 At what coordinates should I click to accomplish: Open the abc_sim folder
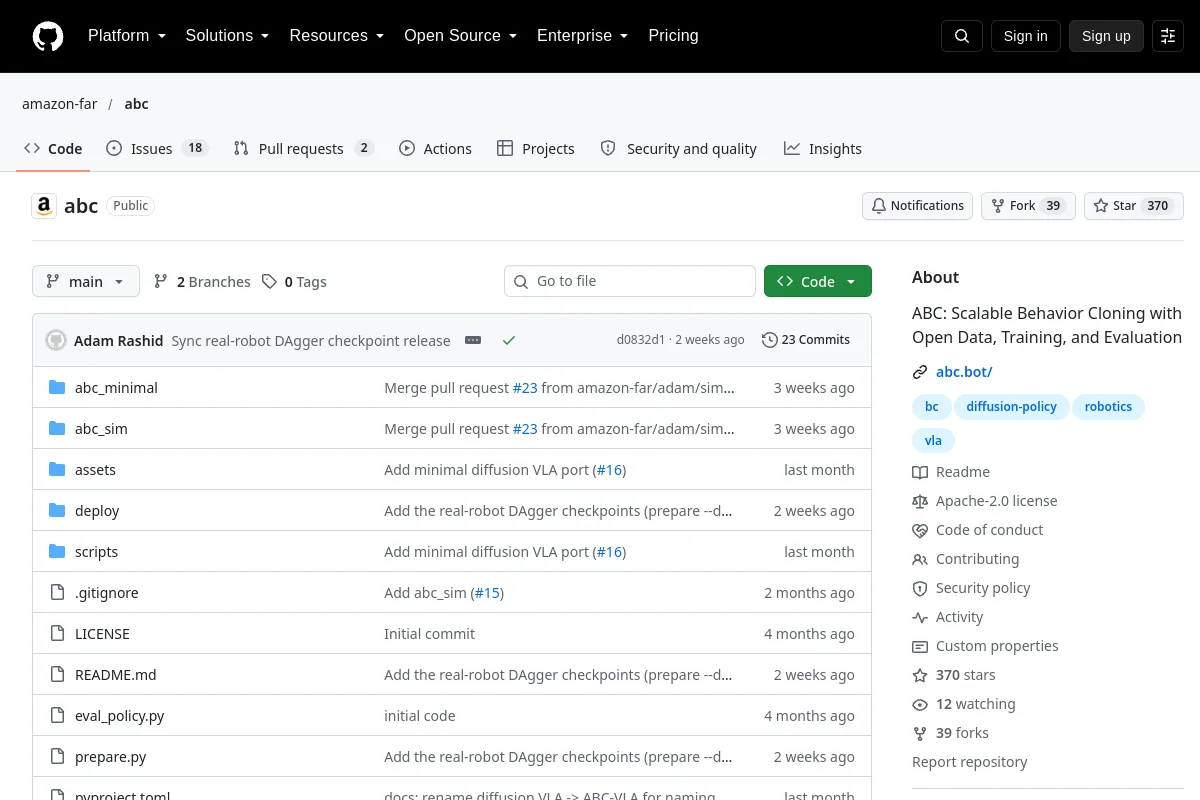(101, 429)
